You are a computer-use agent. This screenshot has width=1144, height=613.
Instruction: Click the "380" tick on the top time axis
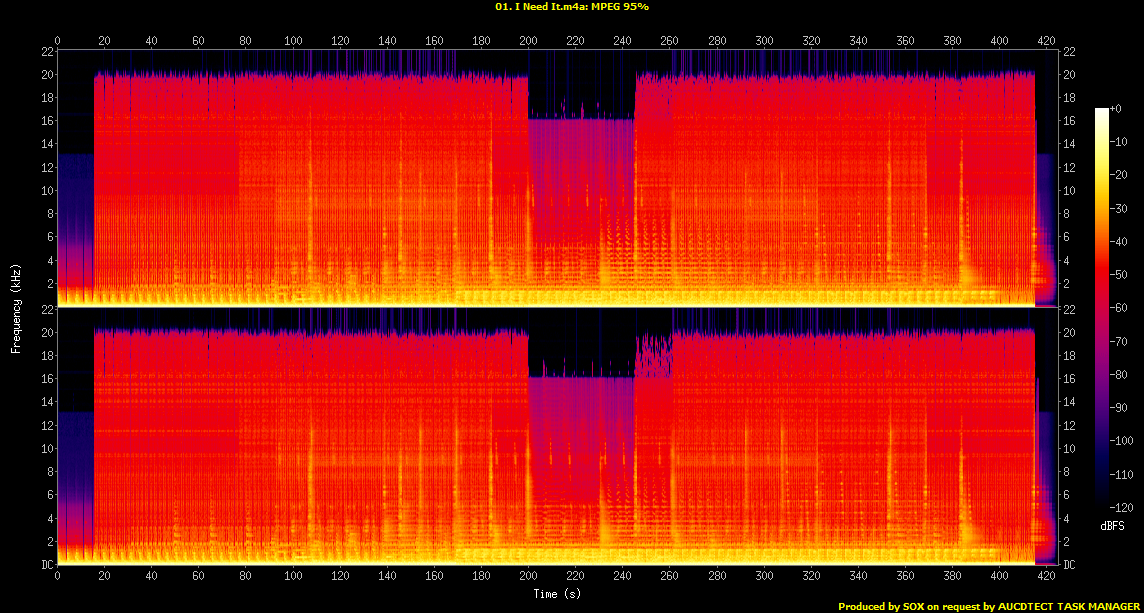click(x=952, y=41)
